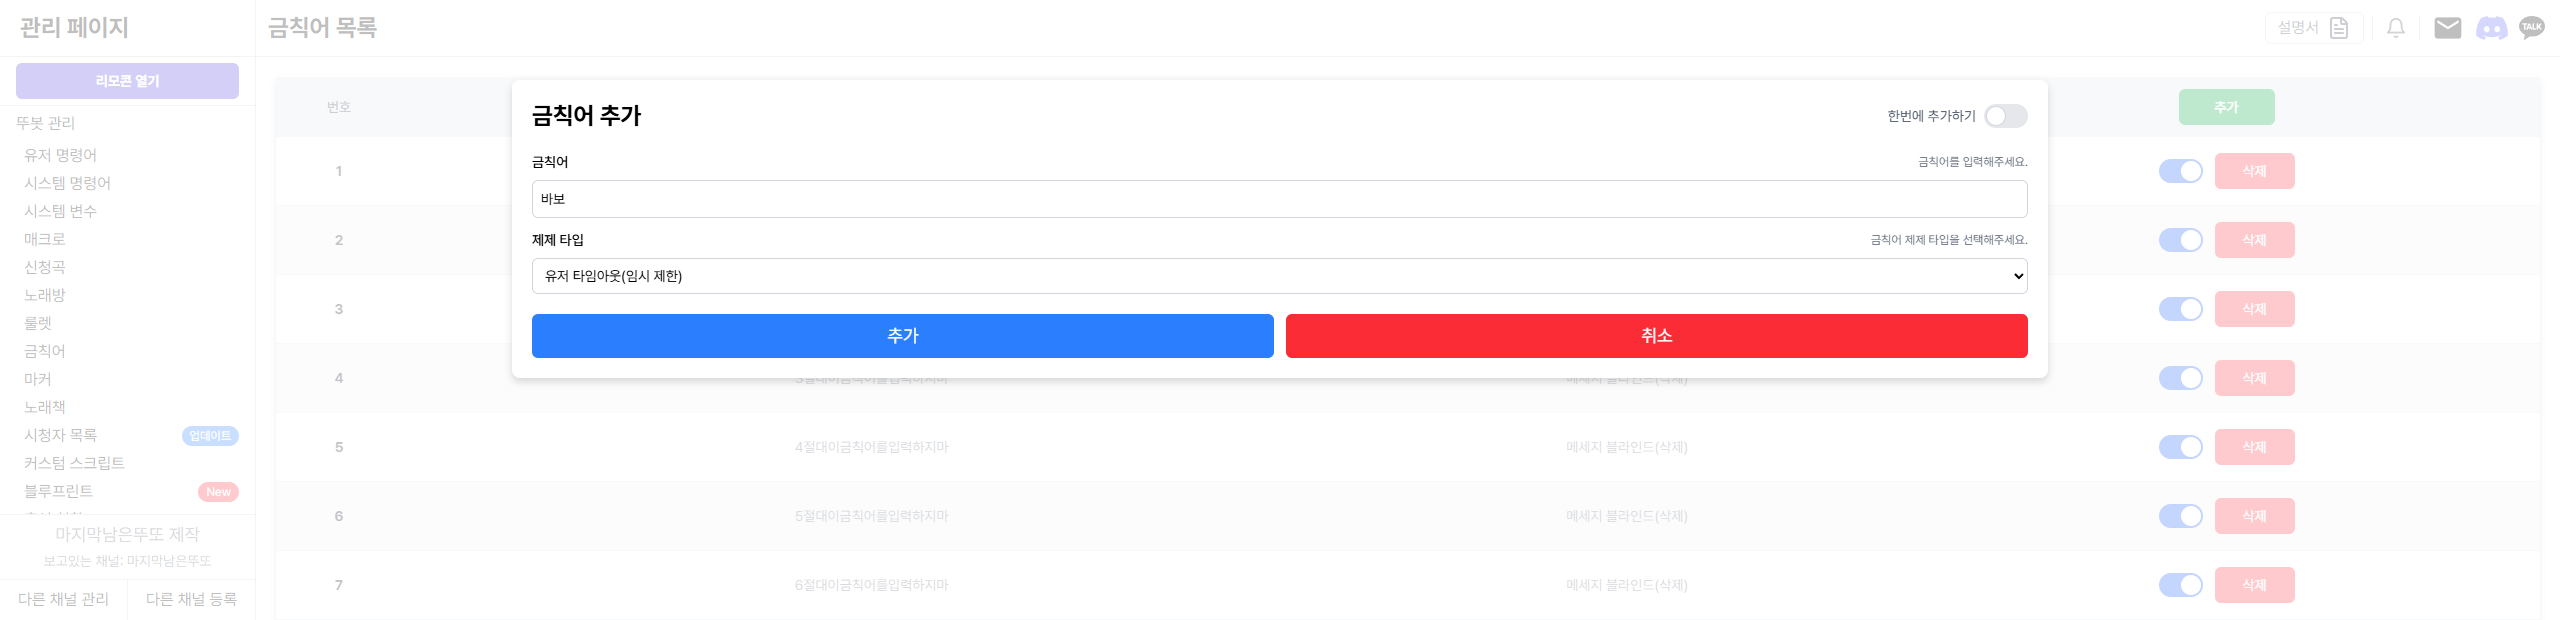Click the mail envelope icon
2560x620 pixels.
[x=2447, y=28]
